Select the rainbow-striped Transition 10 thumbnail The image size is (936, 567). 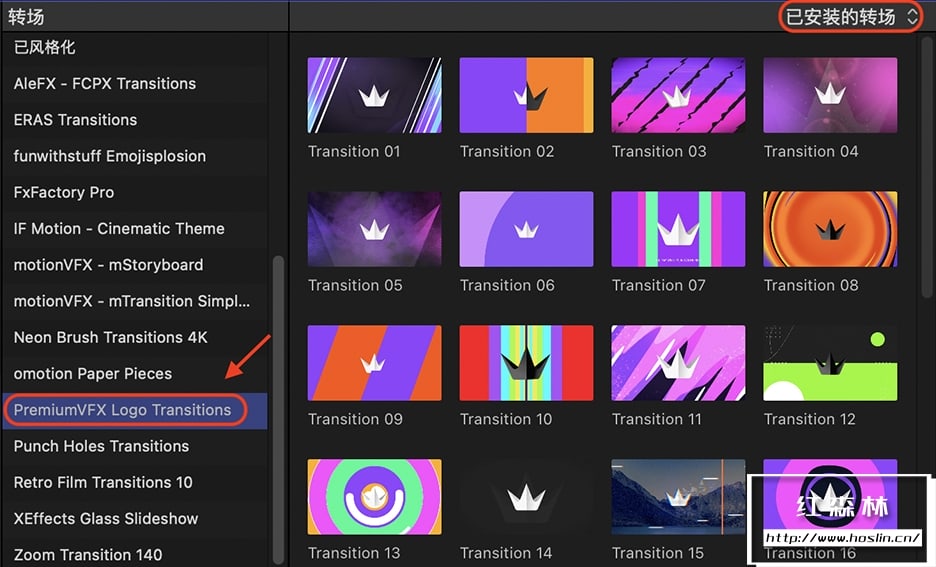coord(526,363)
